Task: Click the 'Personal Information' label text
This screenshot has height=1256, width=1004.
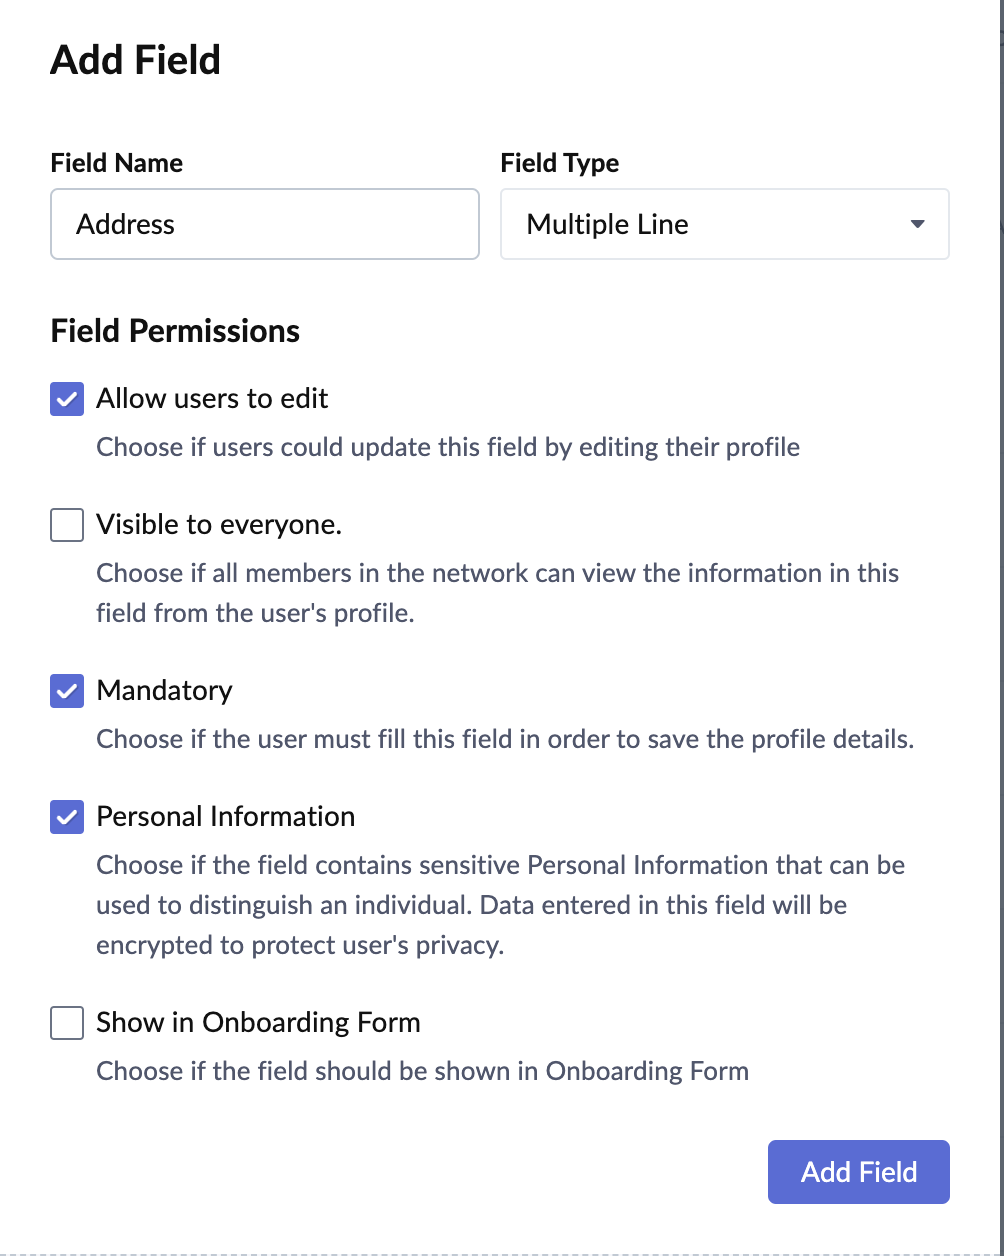Action: coord(225,816)
